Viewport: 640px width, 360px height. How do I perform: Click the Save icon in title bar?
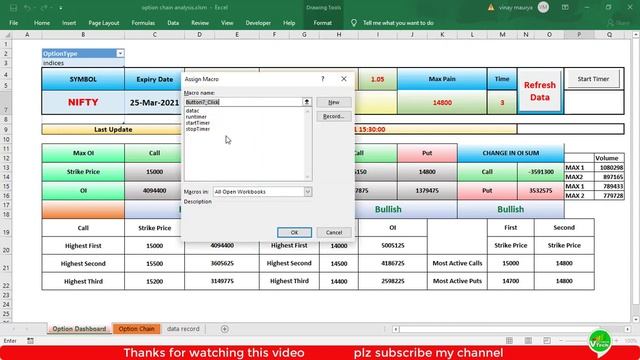click(x=13, y=8)
